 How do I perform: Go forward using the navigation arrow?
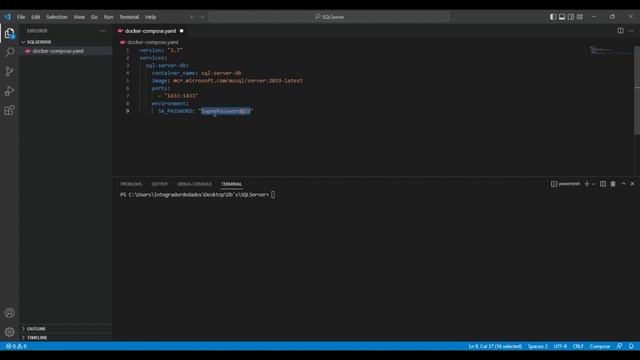tap(202, 17)
